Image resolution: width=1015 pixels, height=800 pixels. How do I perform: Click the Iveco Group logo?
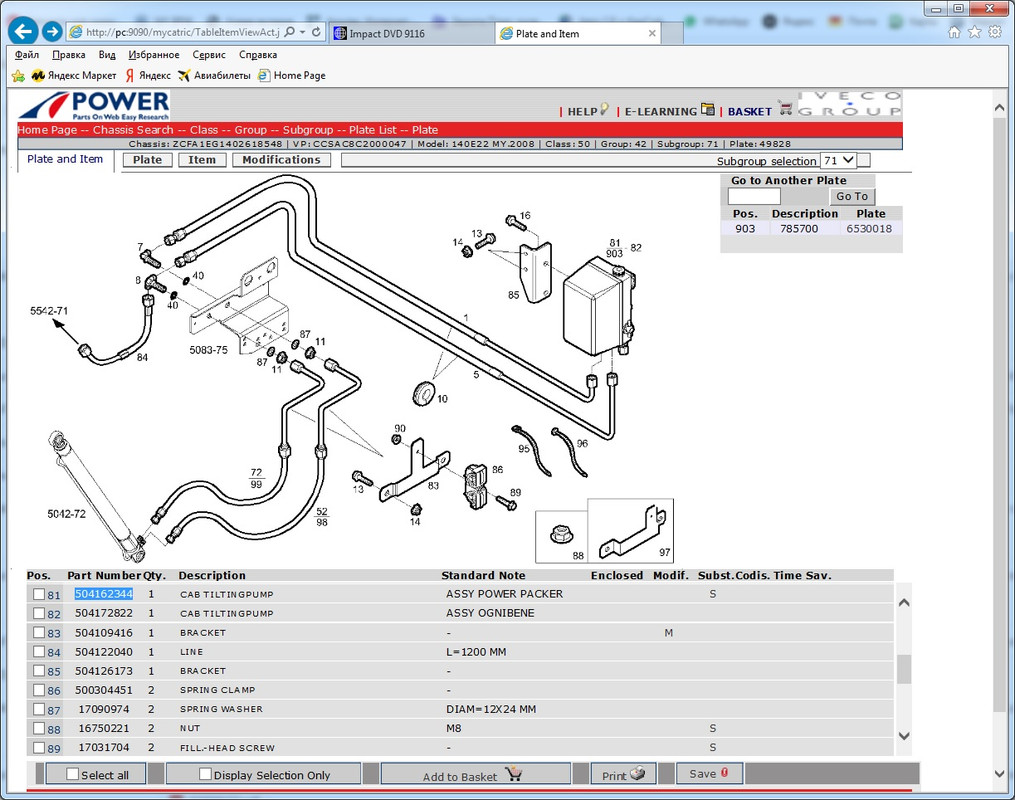coord(850,104)
